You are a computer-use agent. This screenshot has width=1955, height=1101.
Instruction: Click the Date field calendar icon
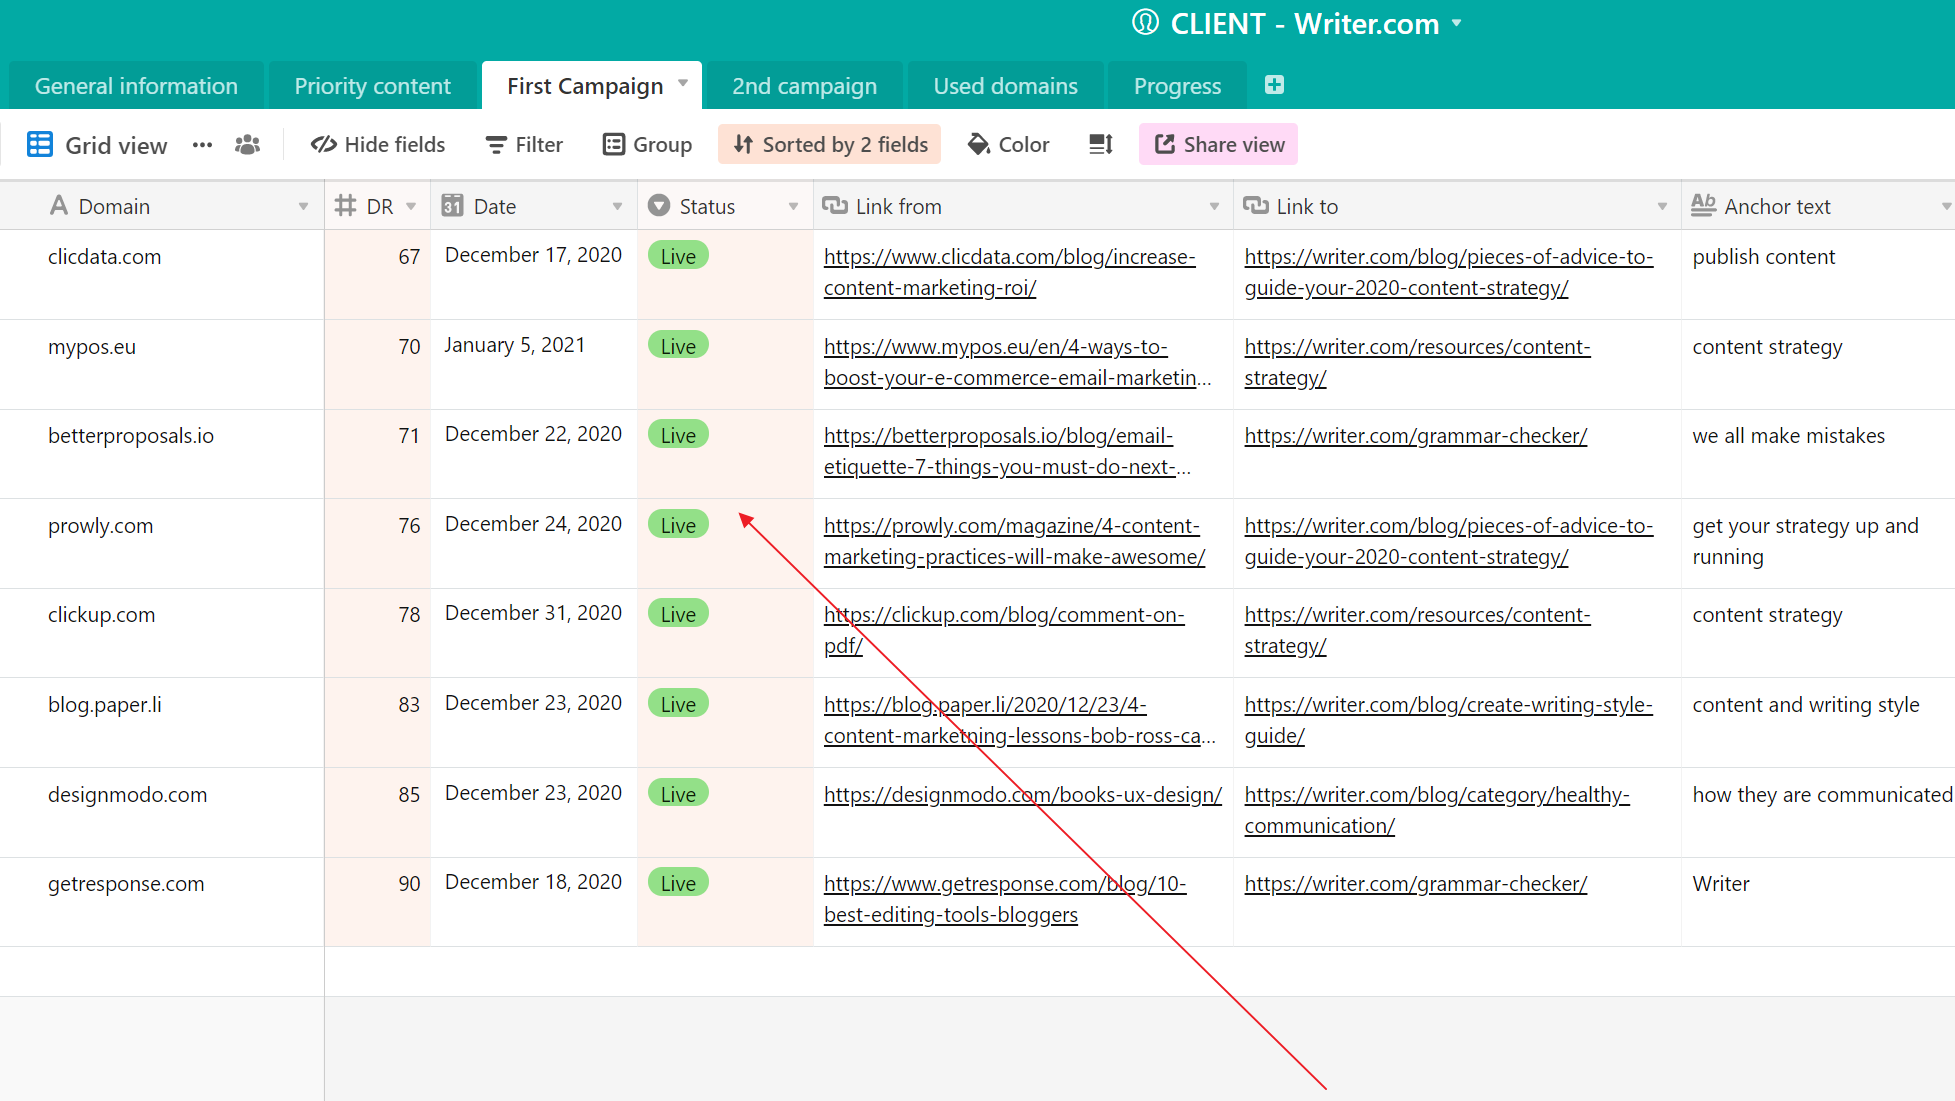point(452,206)
